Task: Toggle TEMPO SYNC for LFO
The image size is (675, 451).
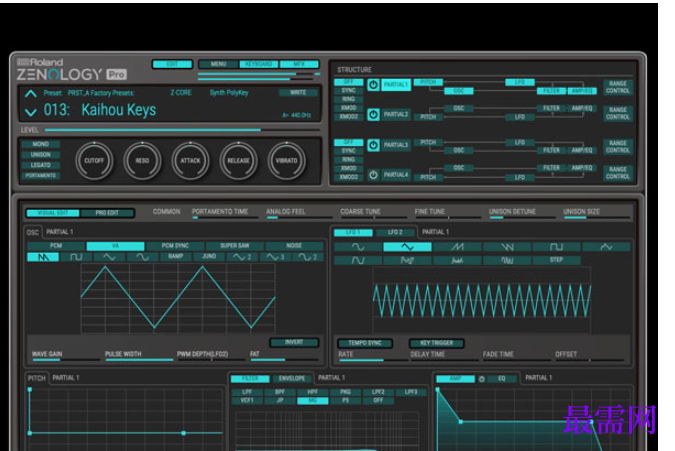Action: [x=365, y=343]
